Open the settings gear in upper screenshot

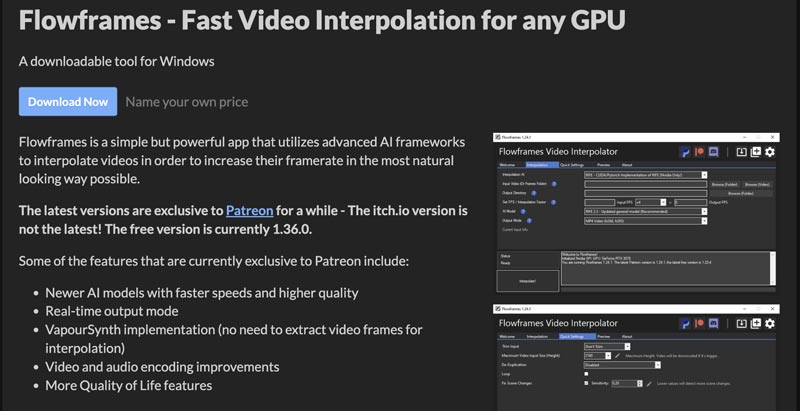[x=769, y=152]
